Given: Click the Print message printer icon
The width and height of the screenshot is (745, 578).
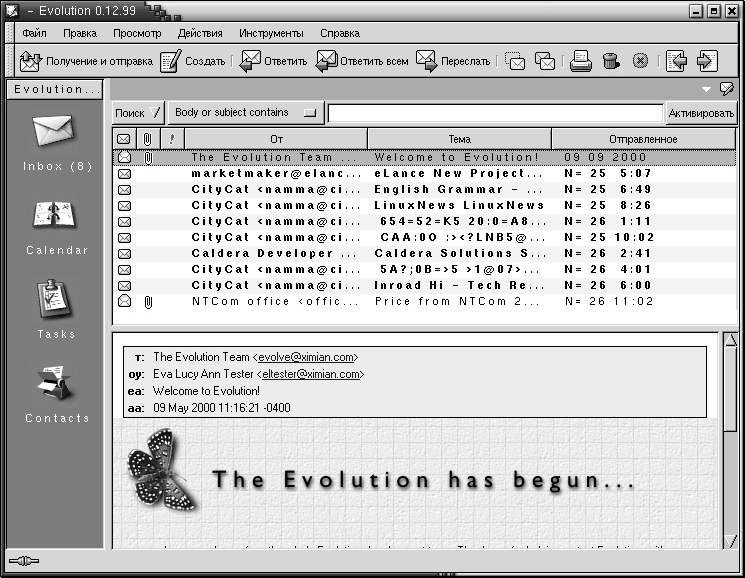Looking at the screenshot, I should click(x=581, y=61).
